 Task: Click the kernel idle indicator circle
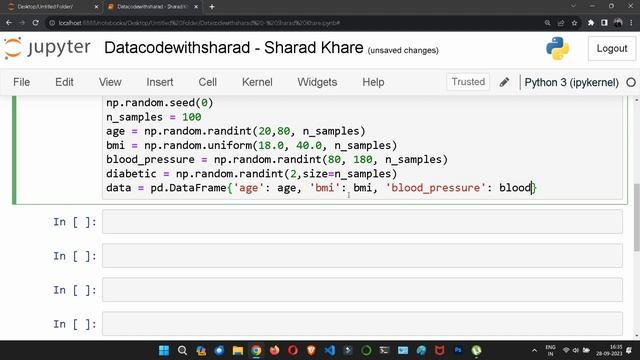(631, 82)
